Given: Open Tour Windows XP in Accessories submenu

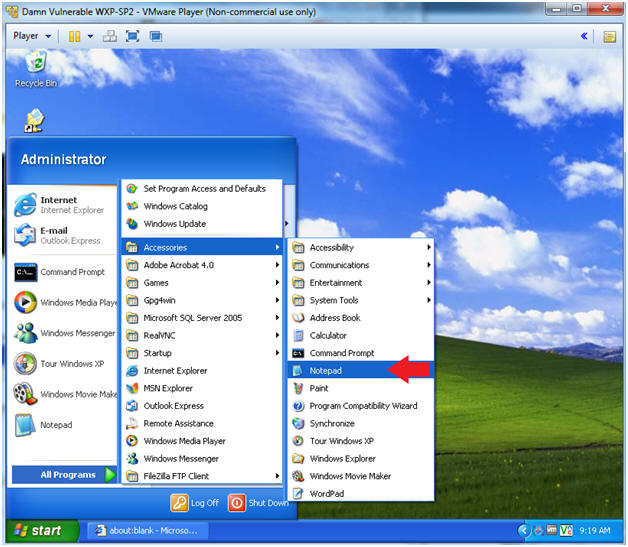Looking at the screenshot, I should [361, 441].
